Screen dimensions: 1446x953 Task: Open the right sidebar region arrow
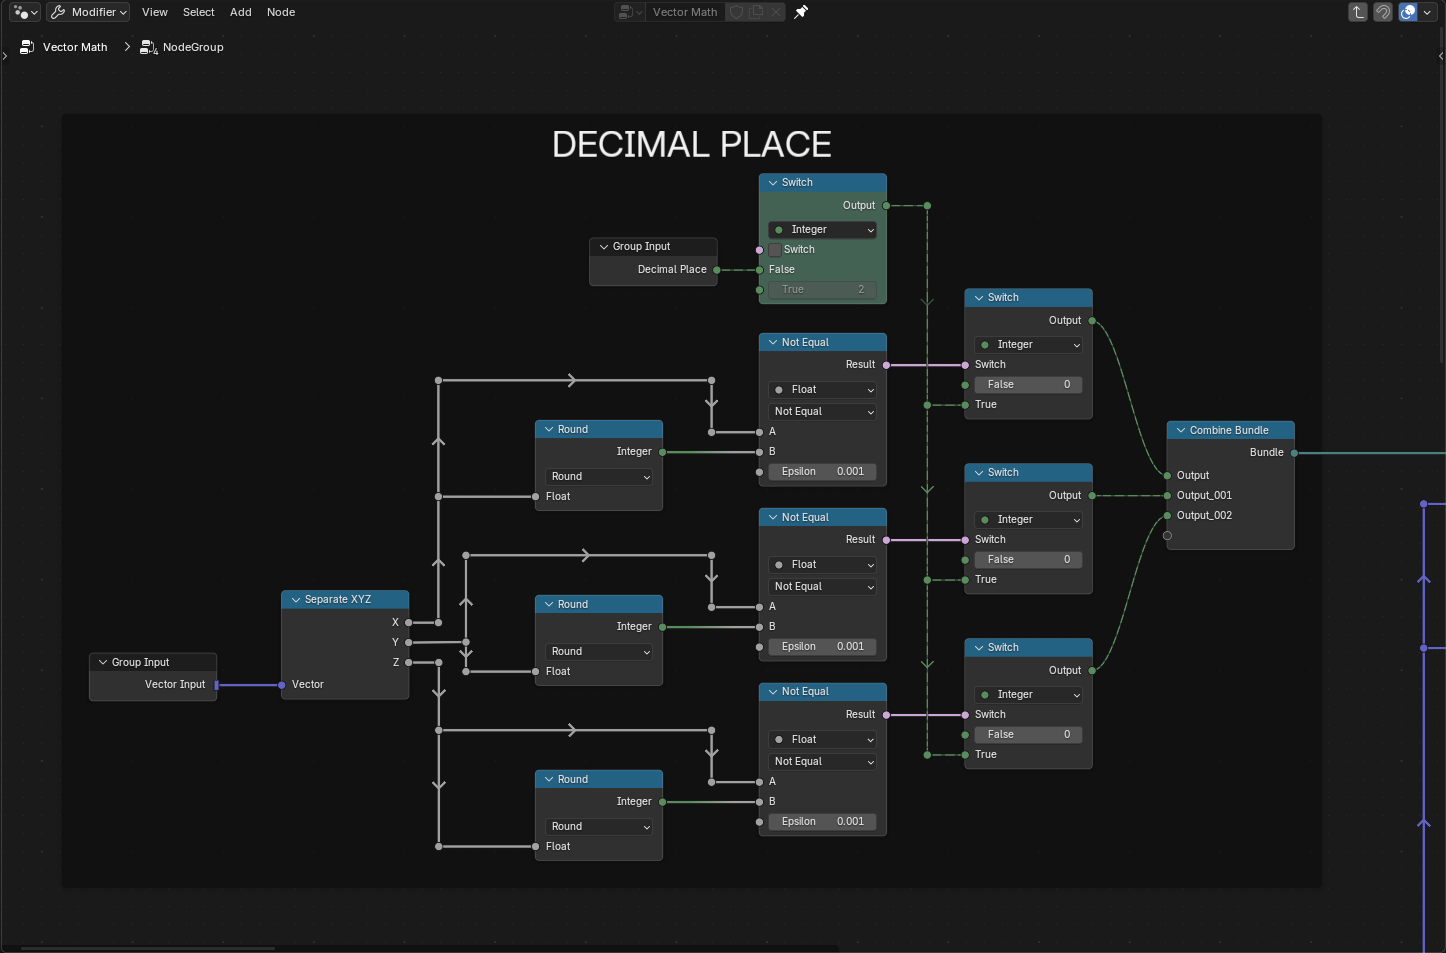pyautogui.click(x=1441, y=56)
